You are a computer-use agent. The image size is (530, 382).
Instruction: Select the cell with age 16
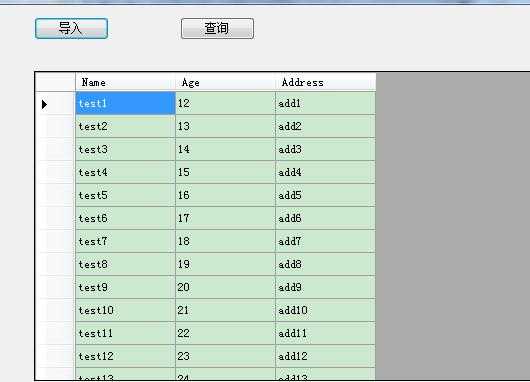pyautogui.click(x=225, y=195)
